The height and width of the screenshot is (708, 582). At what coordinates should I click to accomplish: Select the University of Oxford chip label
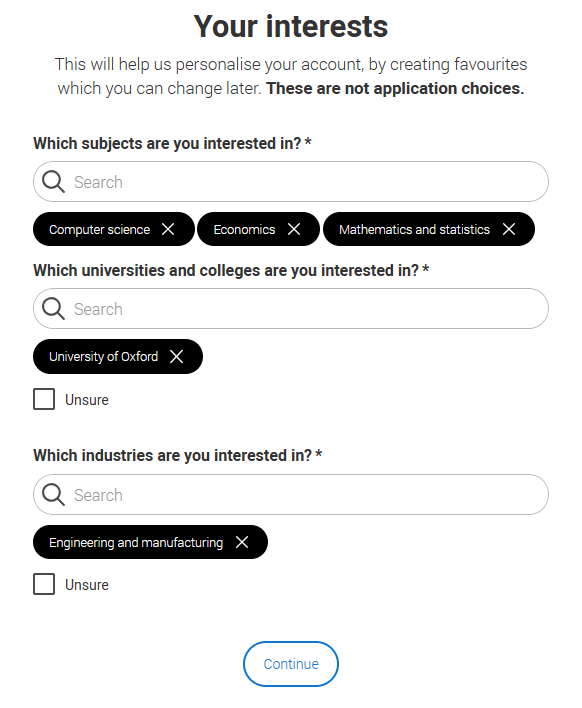103,357
